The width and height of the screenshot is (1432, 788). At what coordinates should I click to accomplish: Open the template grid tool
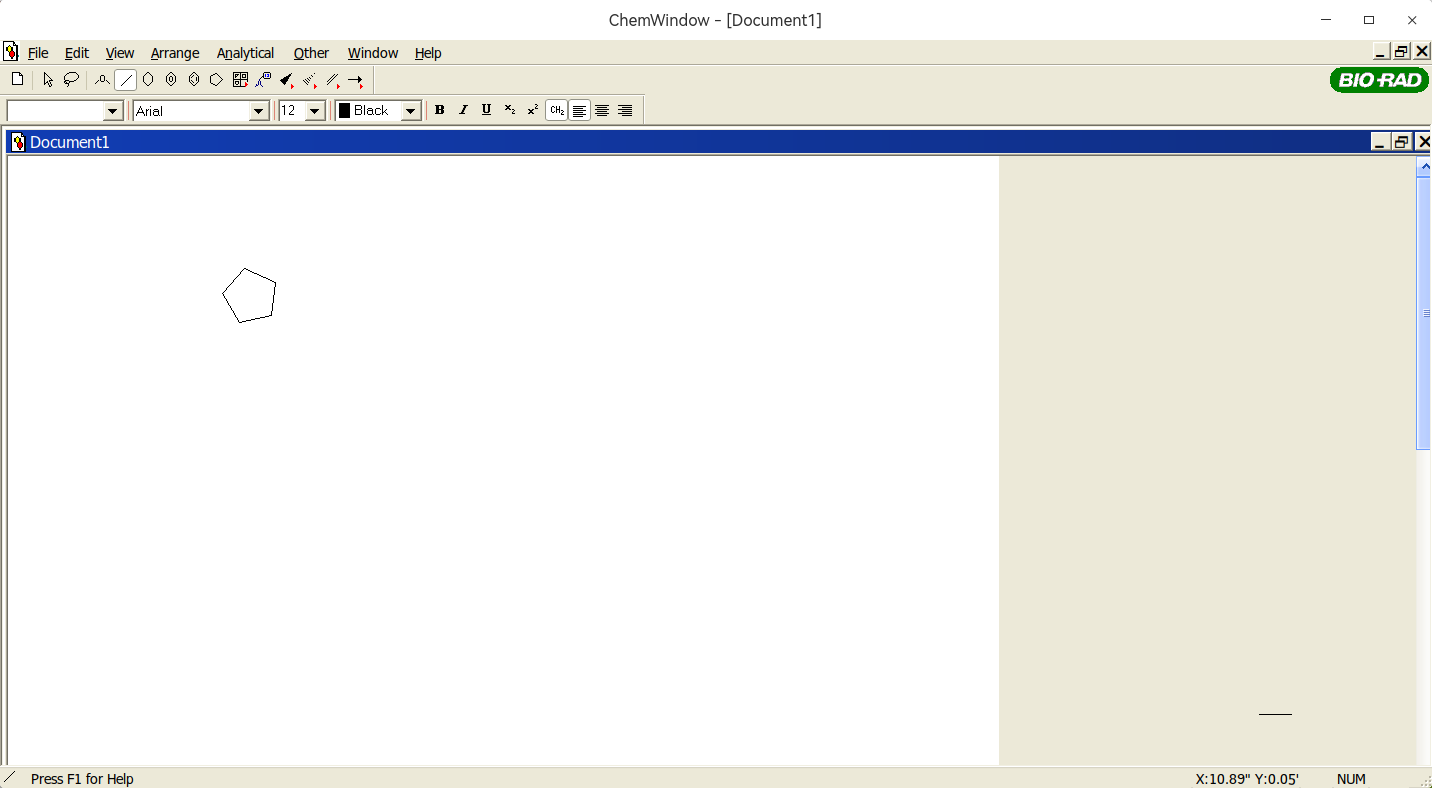pyautogui.click(x=240, y=80)
